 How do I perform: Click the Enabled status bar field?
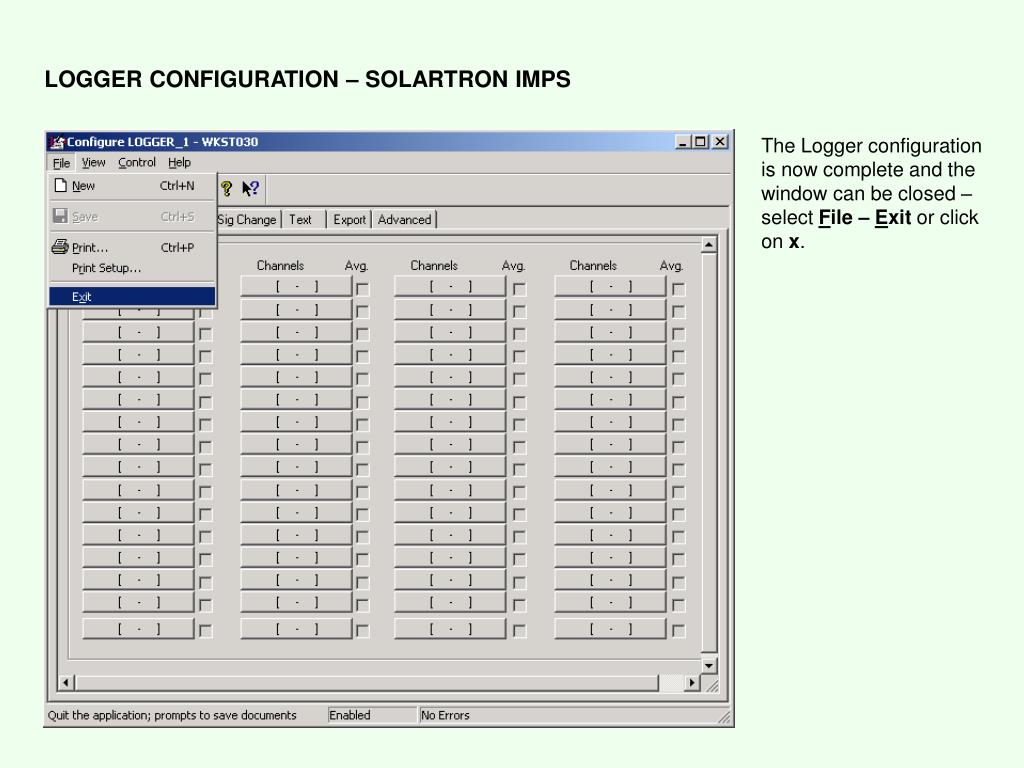click(x=371, y=716)
